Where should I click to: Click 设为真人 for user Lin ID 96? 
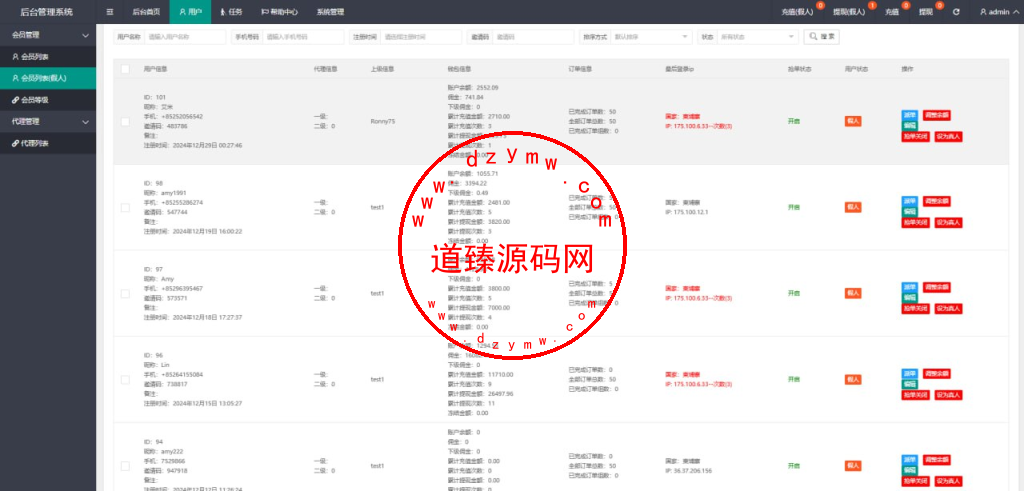click(948, 395)
